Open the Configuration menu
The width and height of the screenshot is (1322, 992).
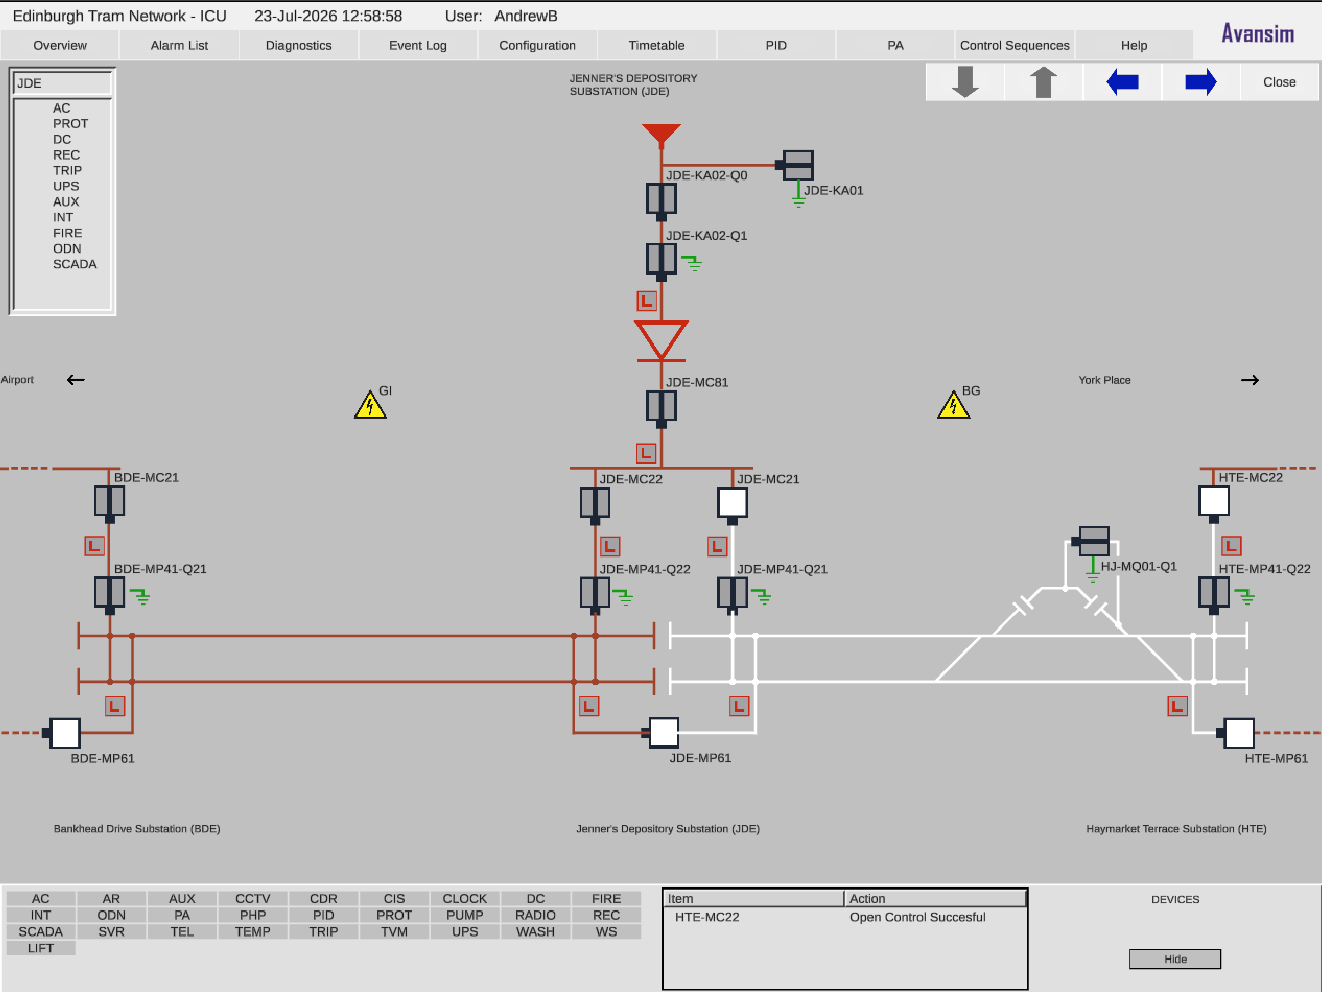[537, 45]
